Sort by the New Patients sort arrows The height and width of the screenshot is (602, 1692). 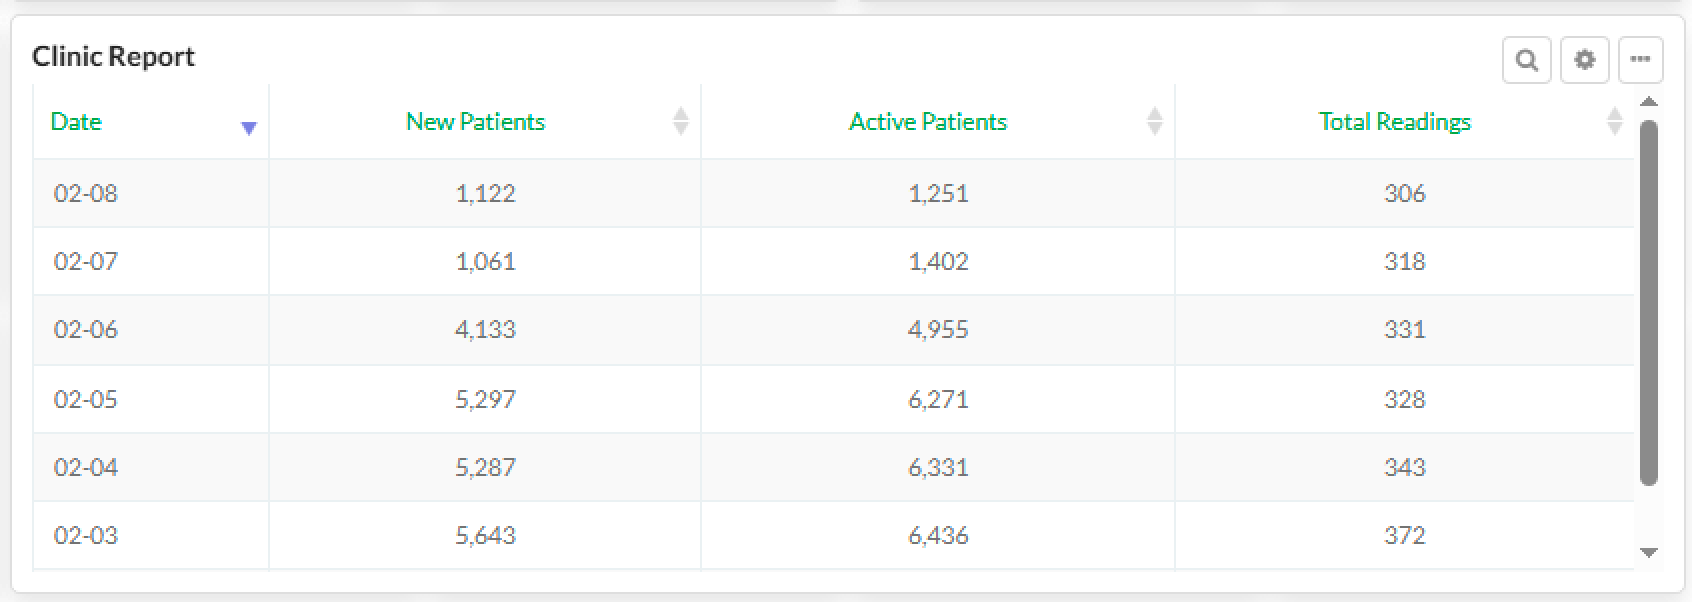(681, 121)
